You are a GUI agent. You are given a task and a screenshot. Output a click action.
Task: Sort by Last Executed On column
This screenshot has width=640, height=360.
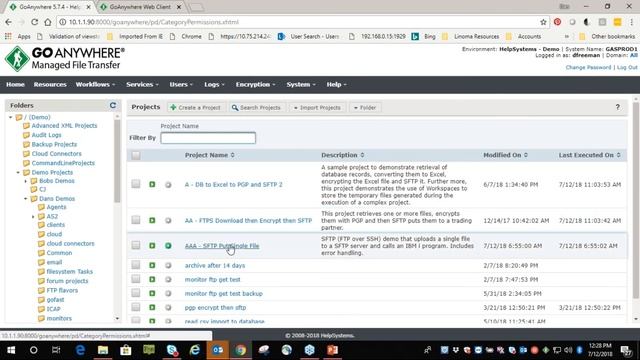pyautogui.click(x=589, y=155)
